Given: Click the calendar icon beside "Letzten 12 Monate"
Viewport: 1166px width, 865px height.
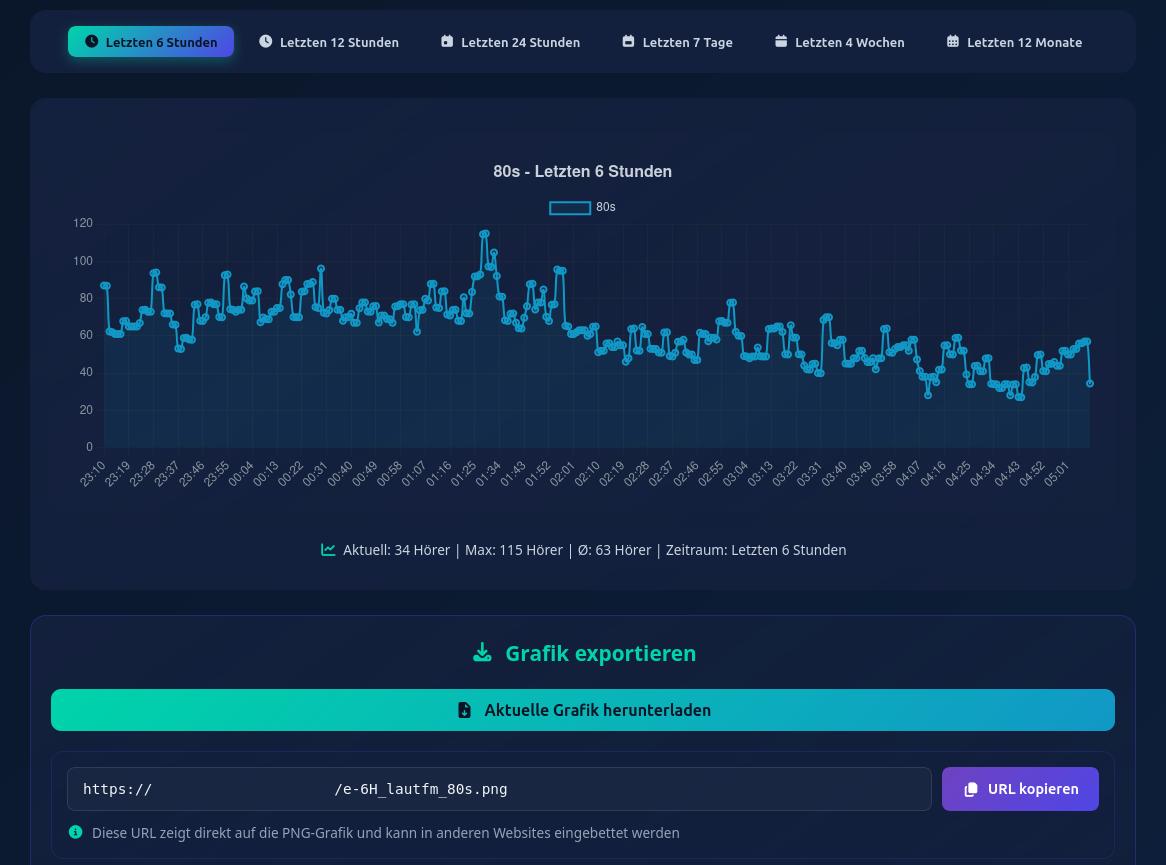Looking at the screenshot, I should pyautogui.click(x=953, y=41).
